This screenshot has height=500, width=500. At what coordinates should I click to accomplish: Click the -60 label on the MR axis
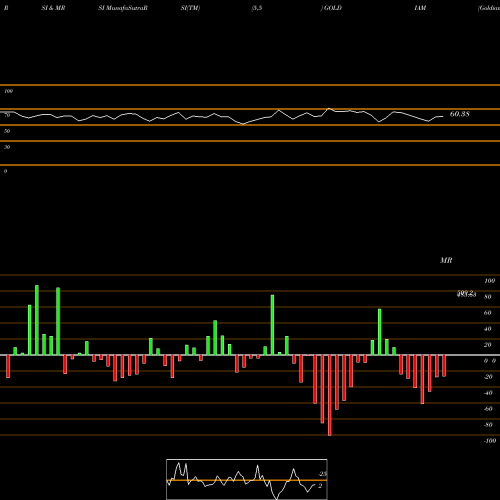tap(488, 409)
